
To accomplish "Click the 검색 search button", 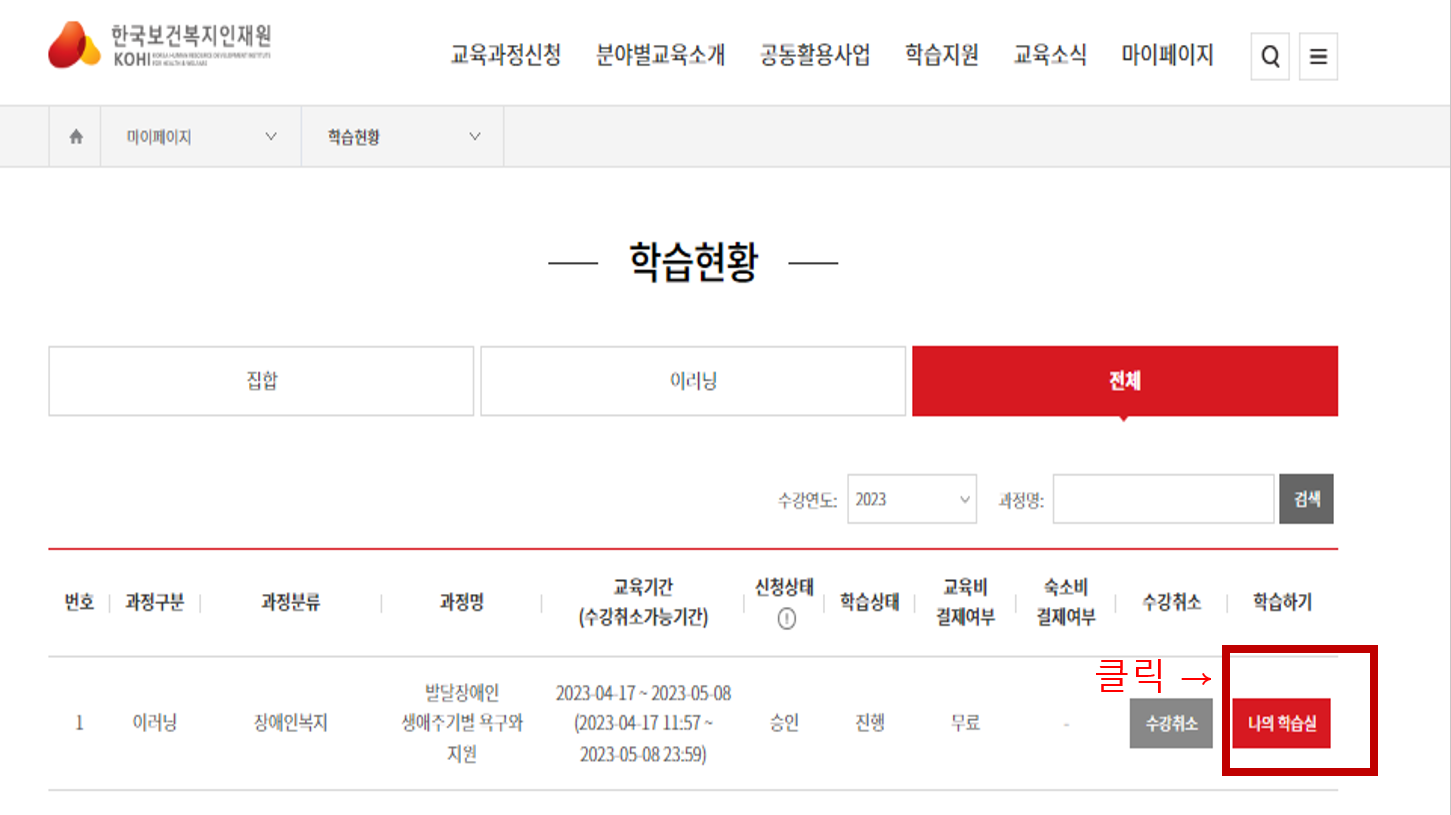I will coord(1306,499).
